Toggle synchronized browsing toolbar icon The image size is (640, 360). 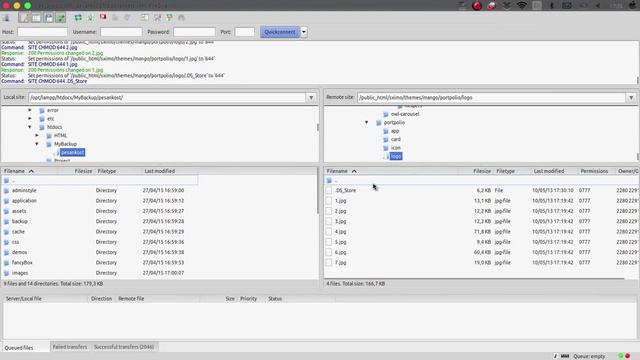[169, 18]
